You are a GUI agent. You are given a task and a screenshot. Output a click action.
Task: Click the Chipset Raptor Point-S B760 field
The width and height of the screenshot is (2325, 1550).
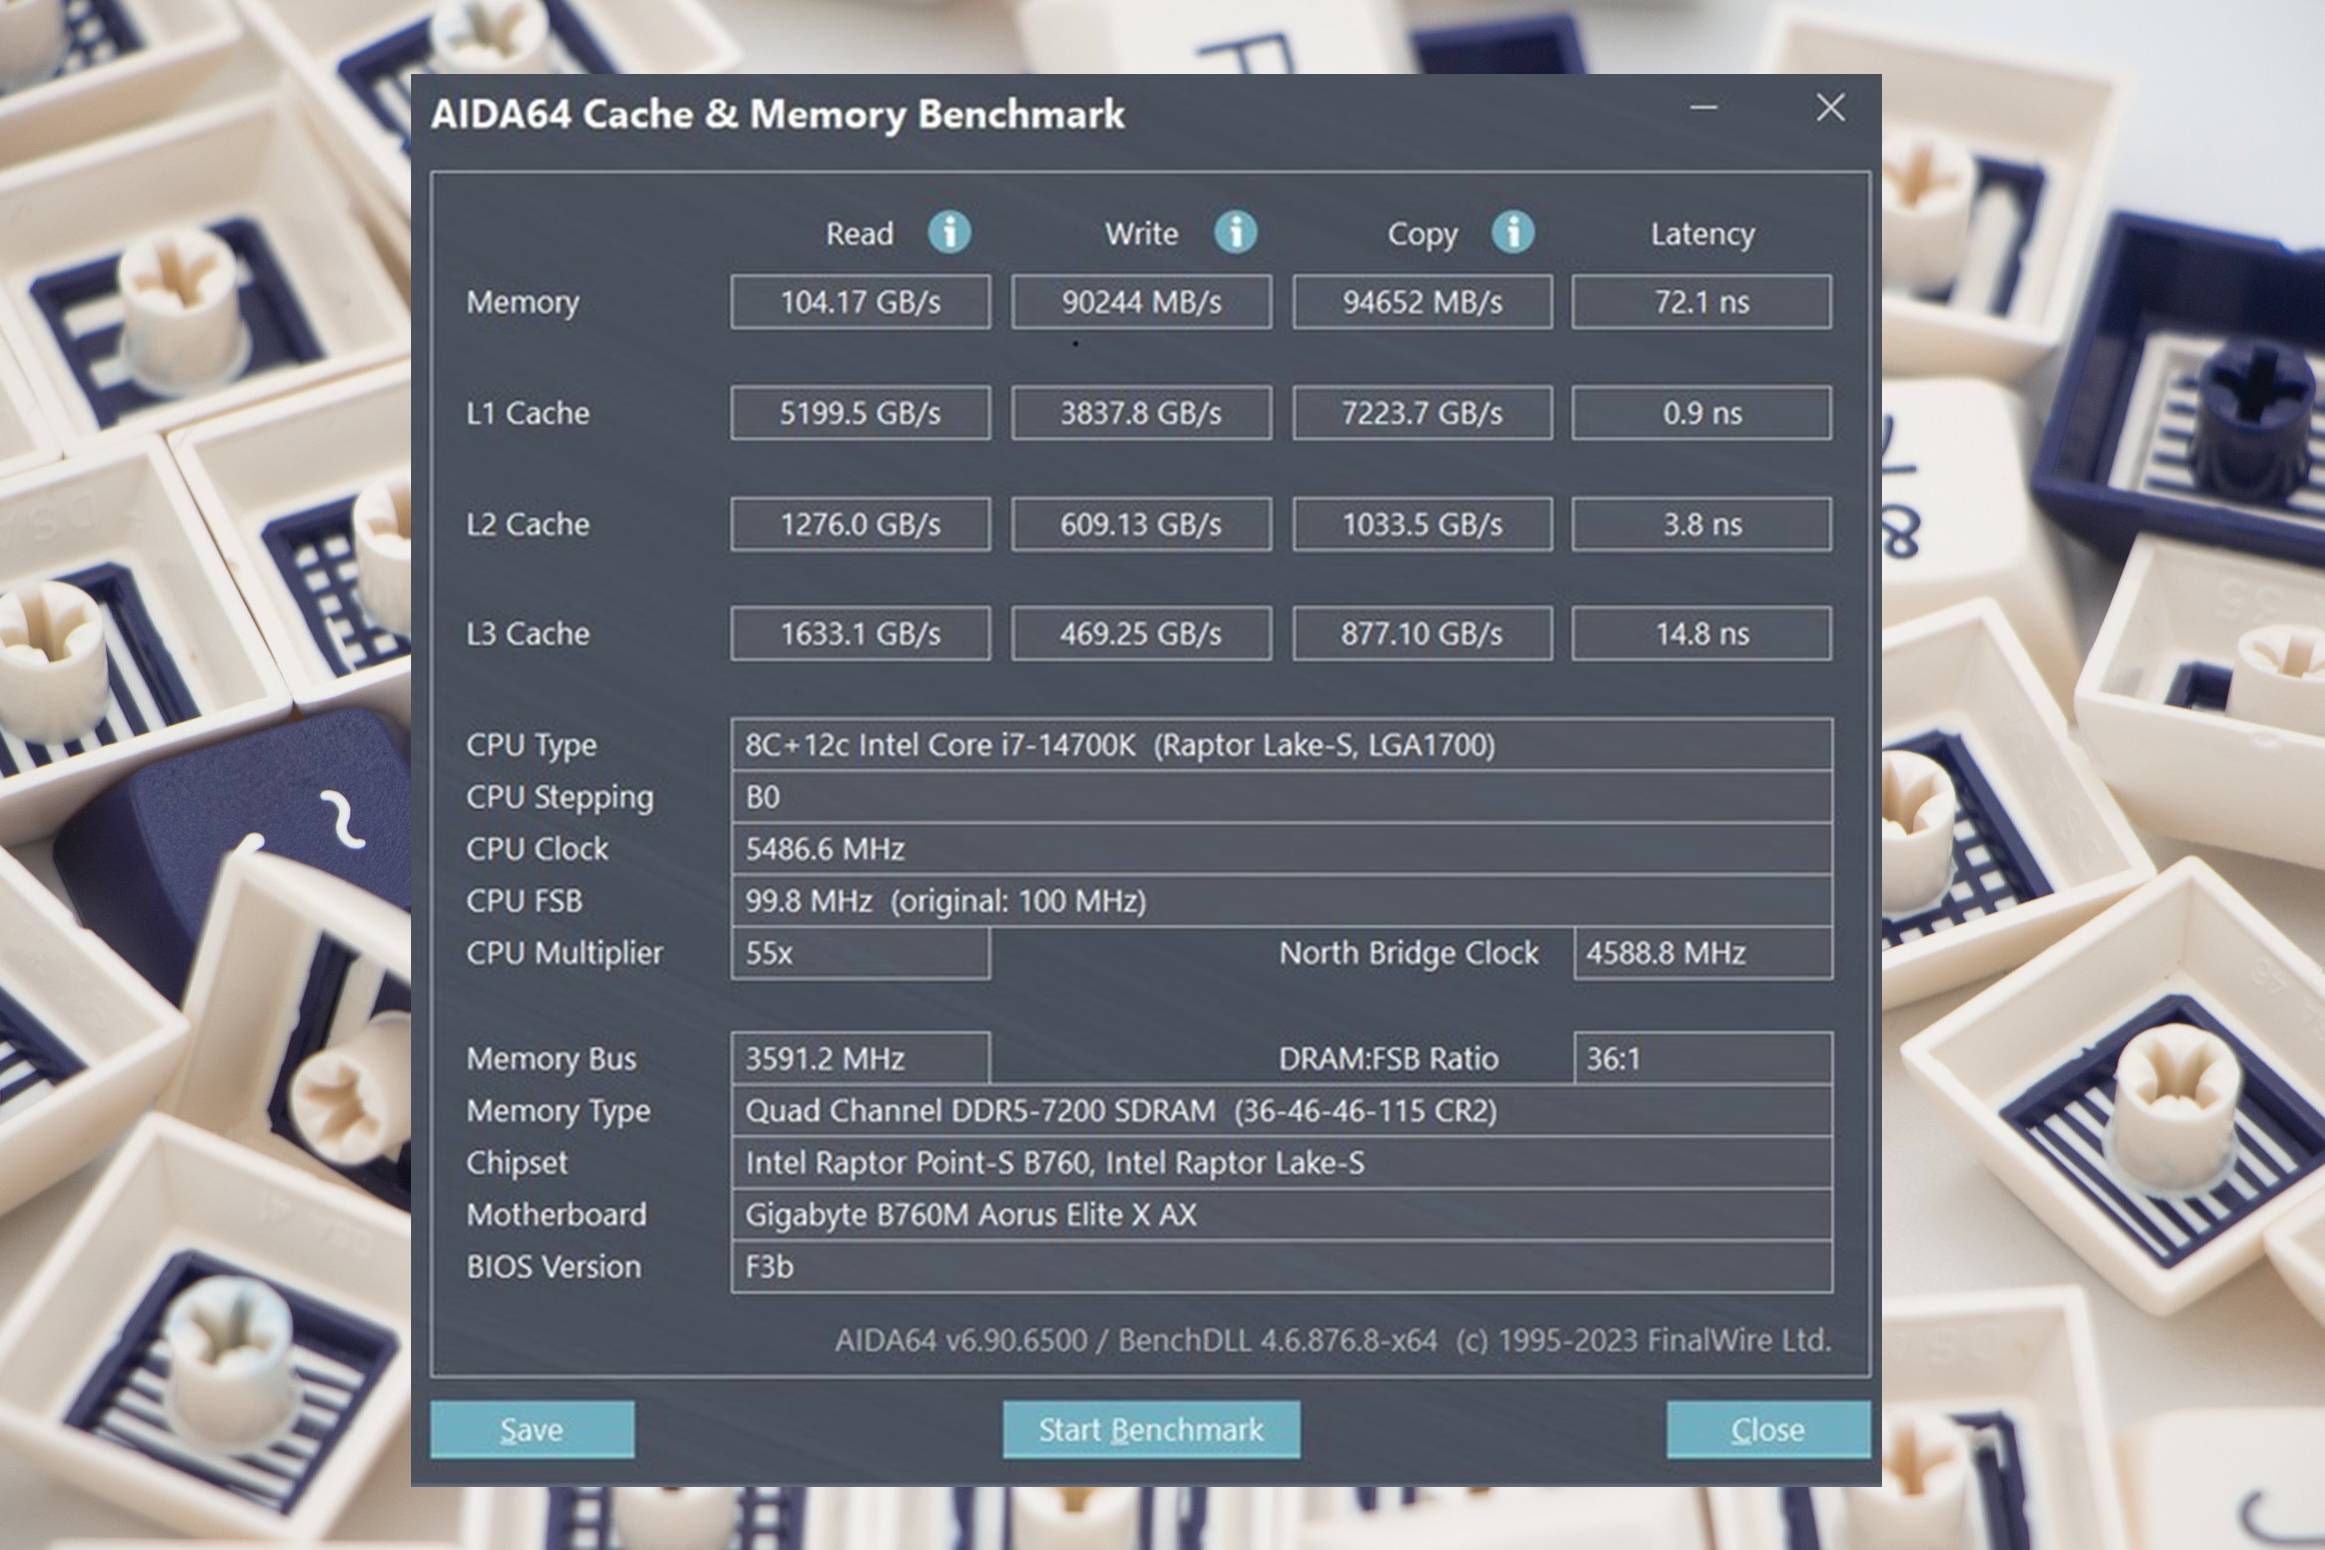click(x=1281, y=1162)
